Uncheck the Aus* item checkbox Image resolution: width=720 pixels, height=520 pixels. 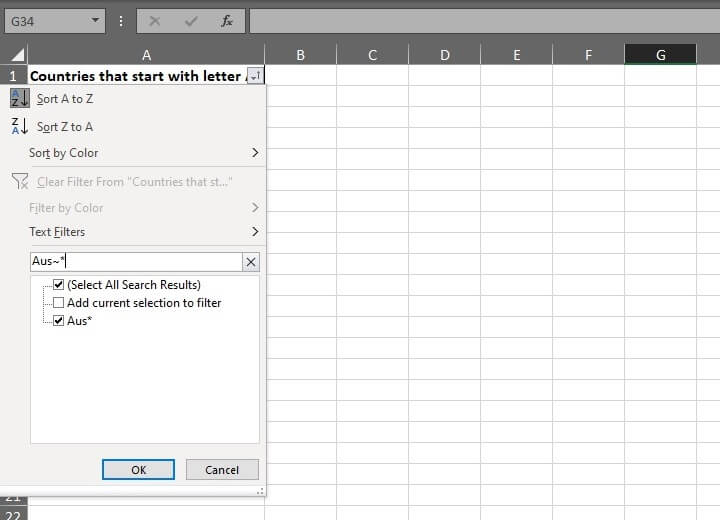click(x=58, y=321)
